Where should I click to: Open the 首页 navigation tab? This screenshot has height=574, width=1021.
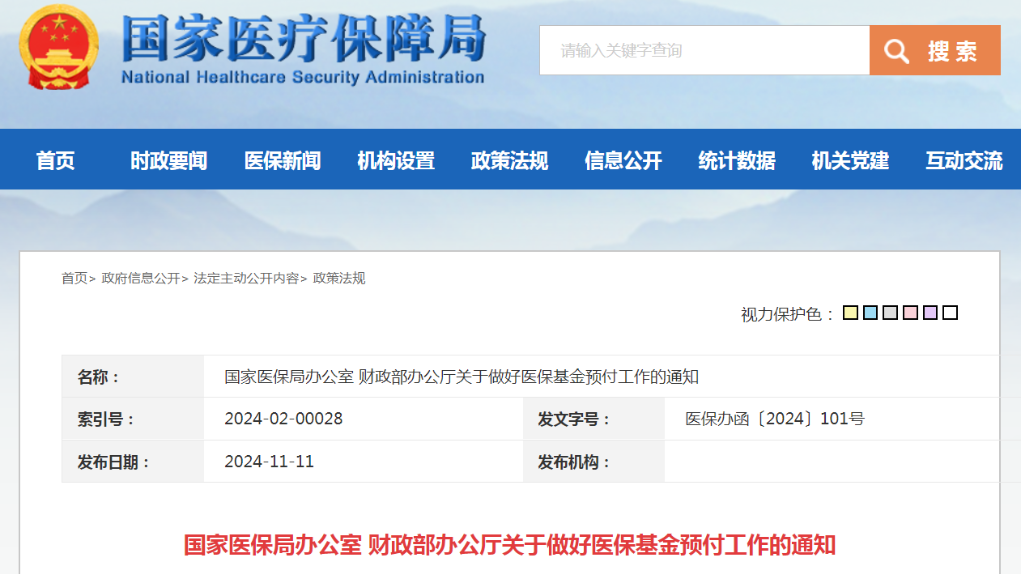55,160
